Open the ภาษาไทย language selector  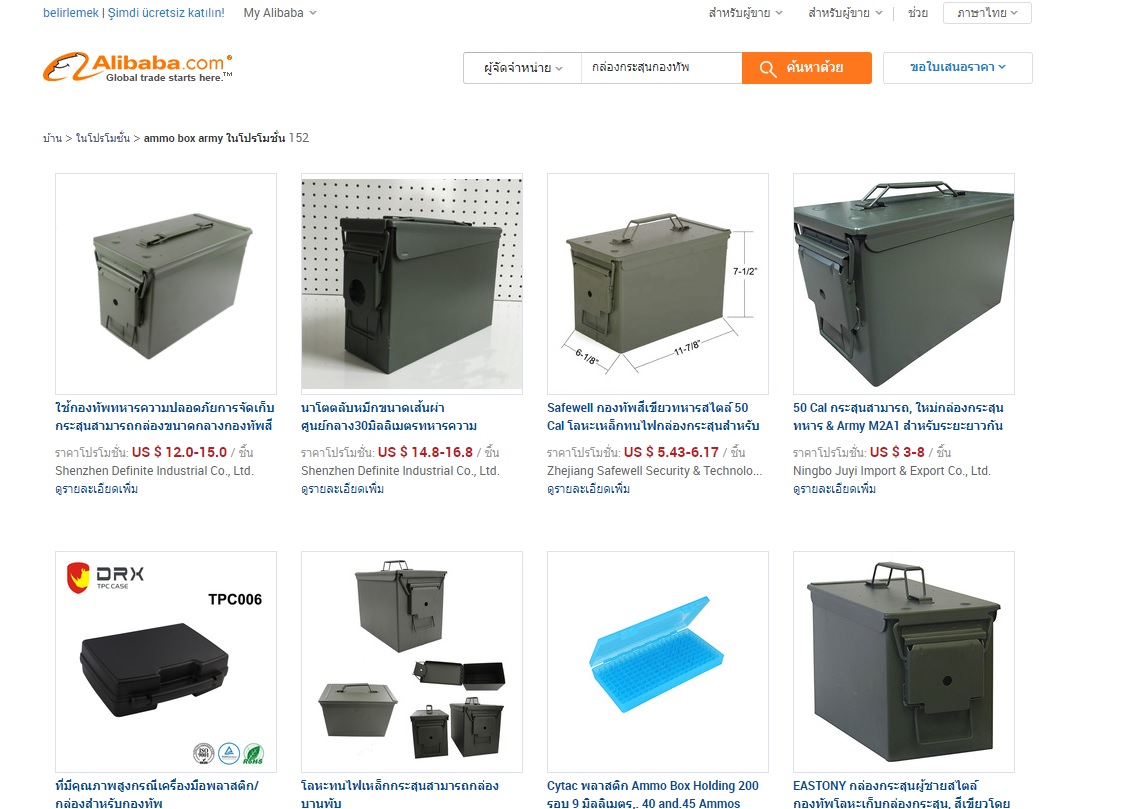coord(987,13)
